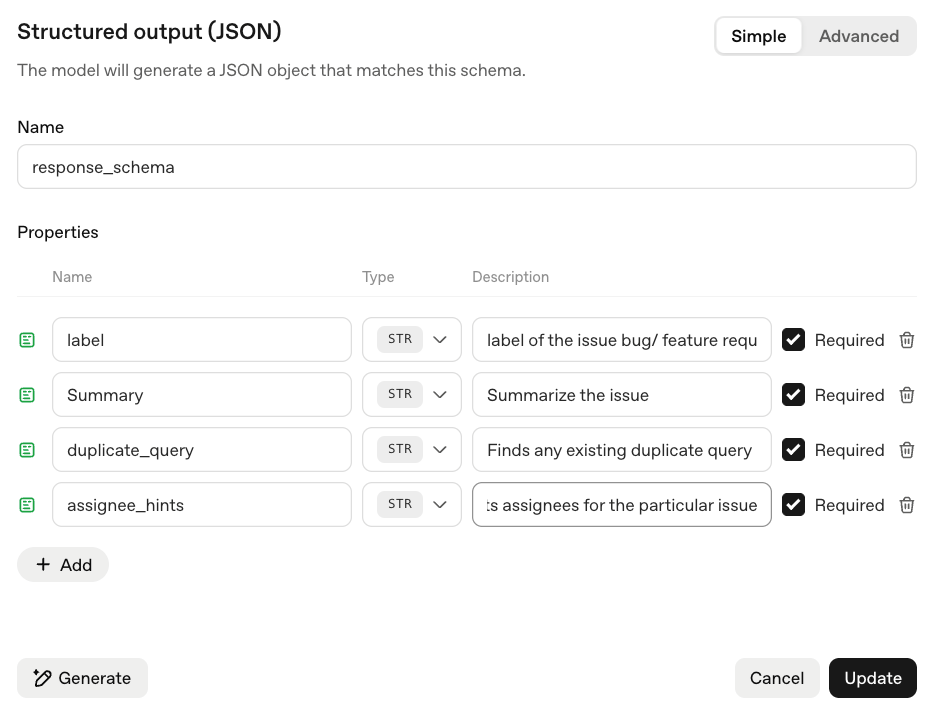Click the Required text in assignee_hints row
Screen dimensions: 935x707
pyautogui.click(x=849, y=506)
